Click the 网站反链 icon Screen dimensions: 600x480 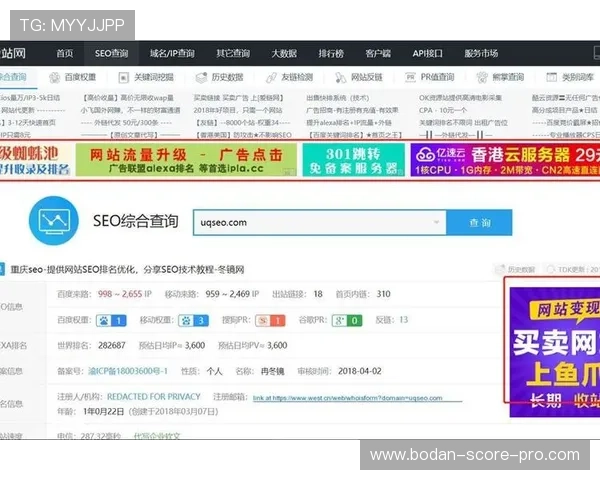point(341,78)
